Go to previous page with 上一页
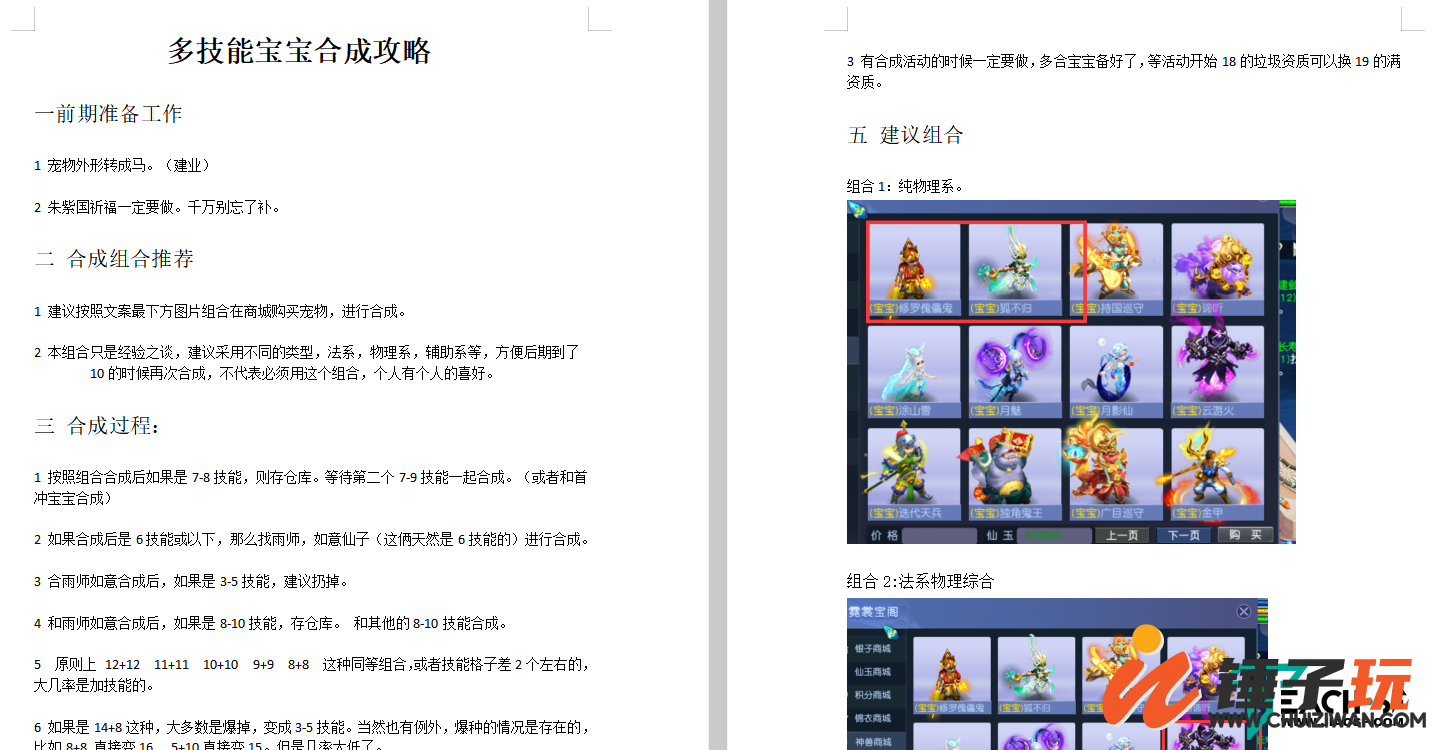1443x750 pixels. [x=1122, y=535]
